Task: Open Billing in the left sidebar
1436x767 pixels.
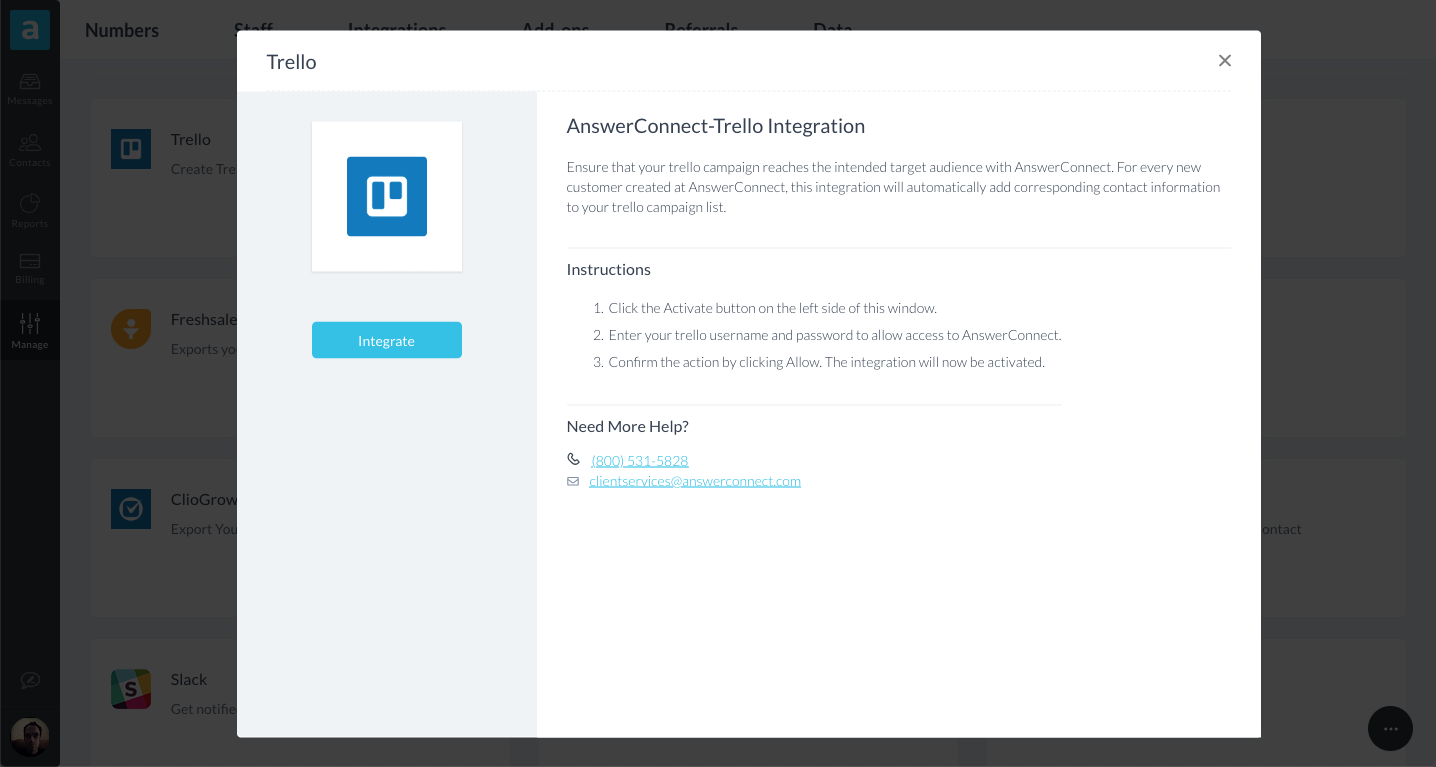Action: pos(30,268)
